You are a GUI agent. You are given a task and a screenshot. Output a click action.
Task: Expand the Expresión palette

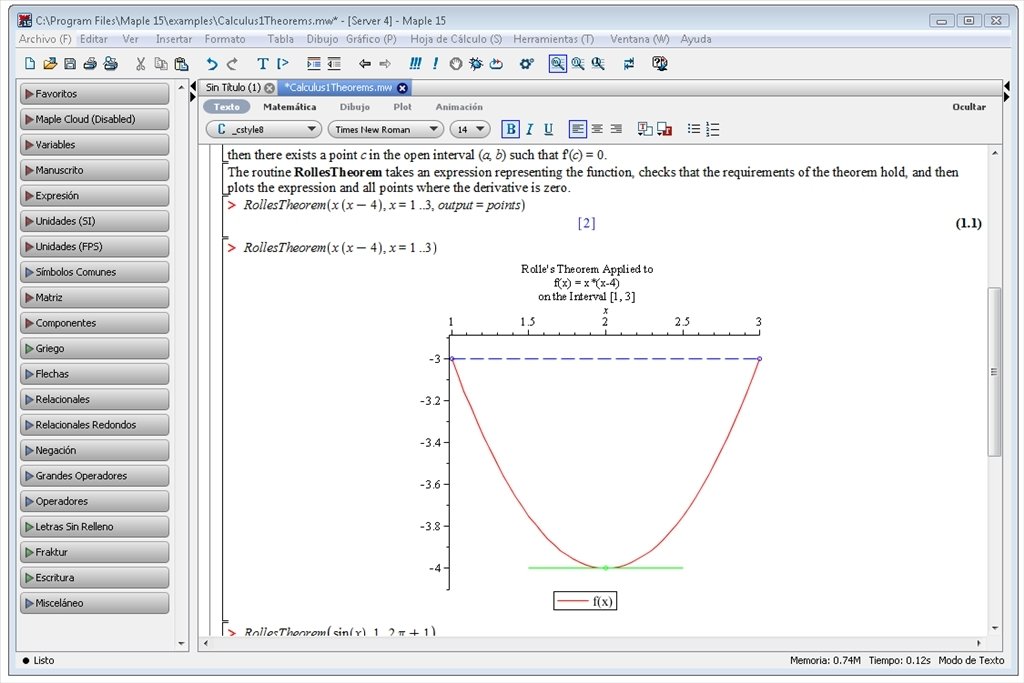point(95,195)
